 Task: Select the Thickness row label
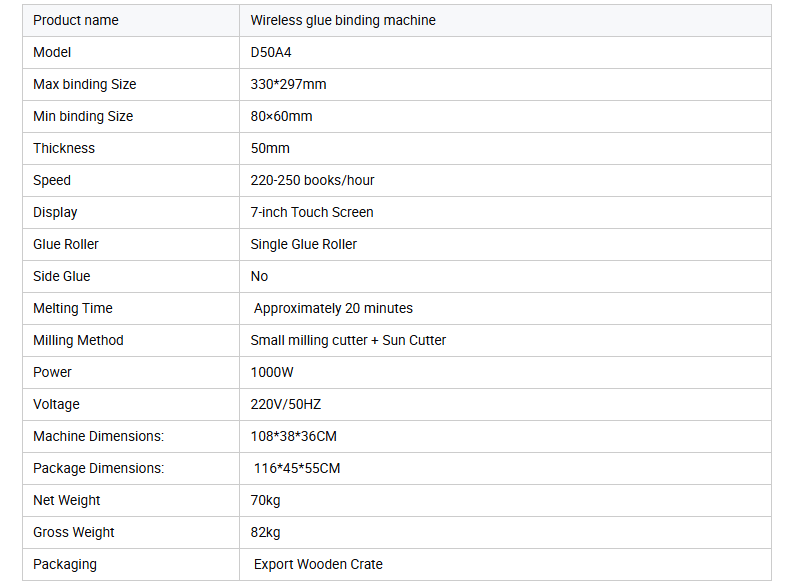click(64, 148)
